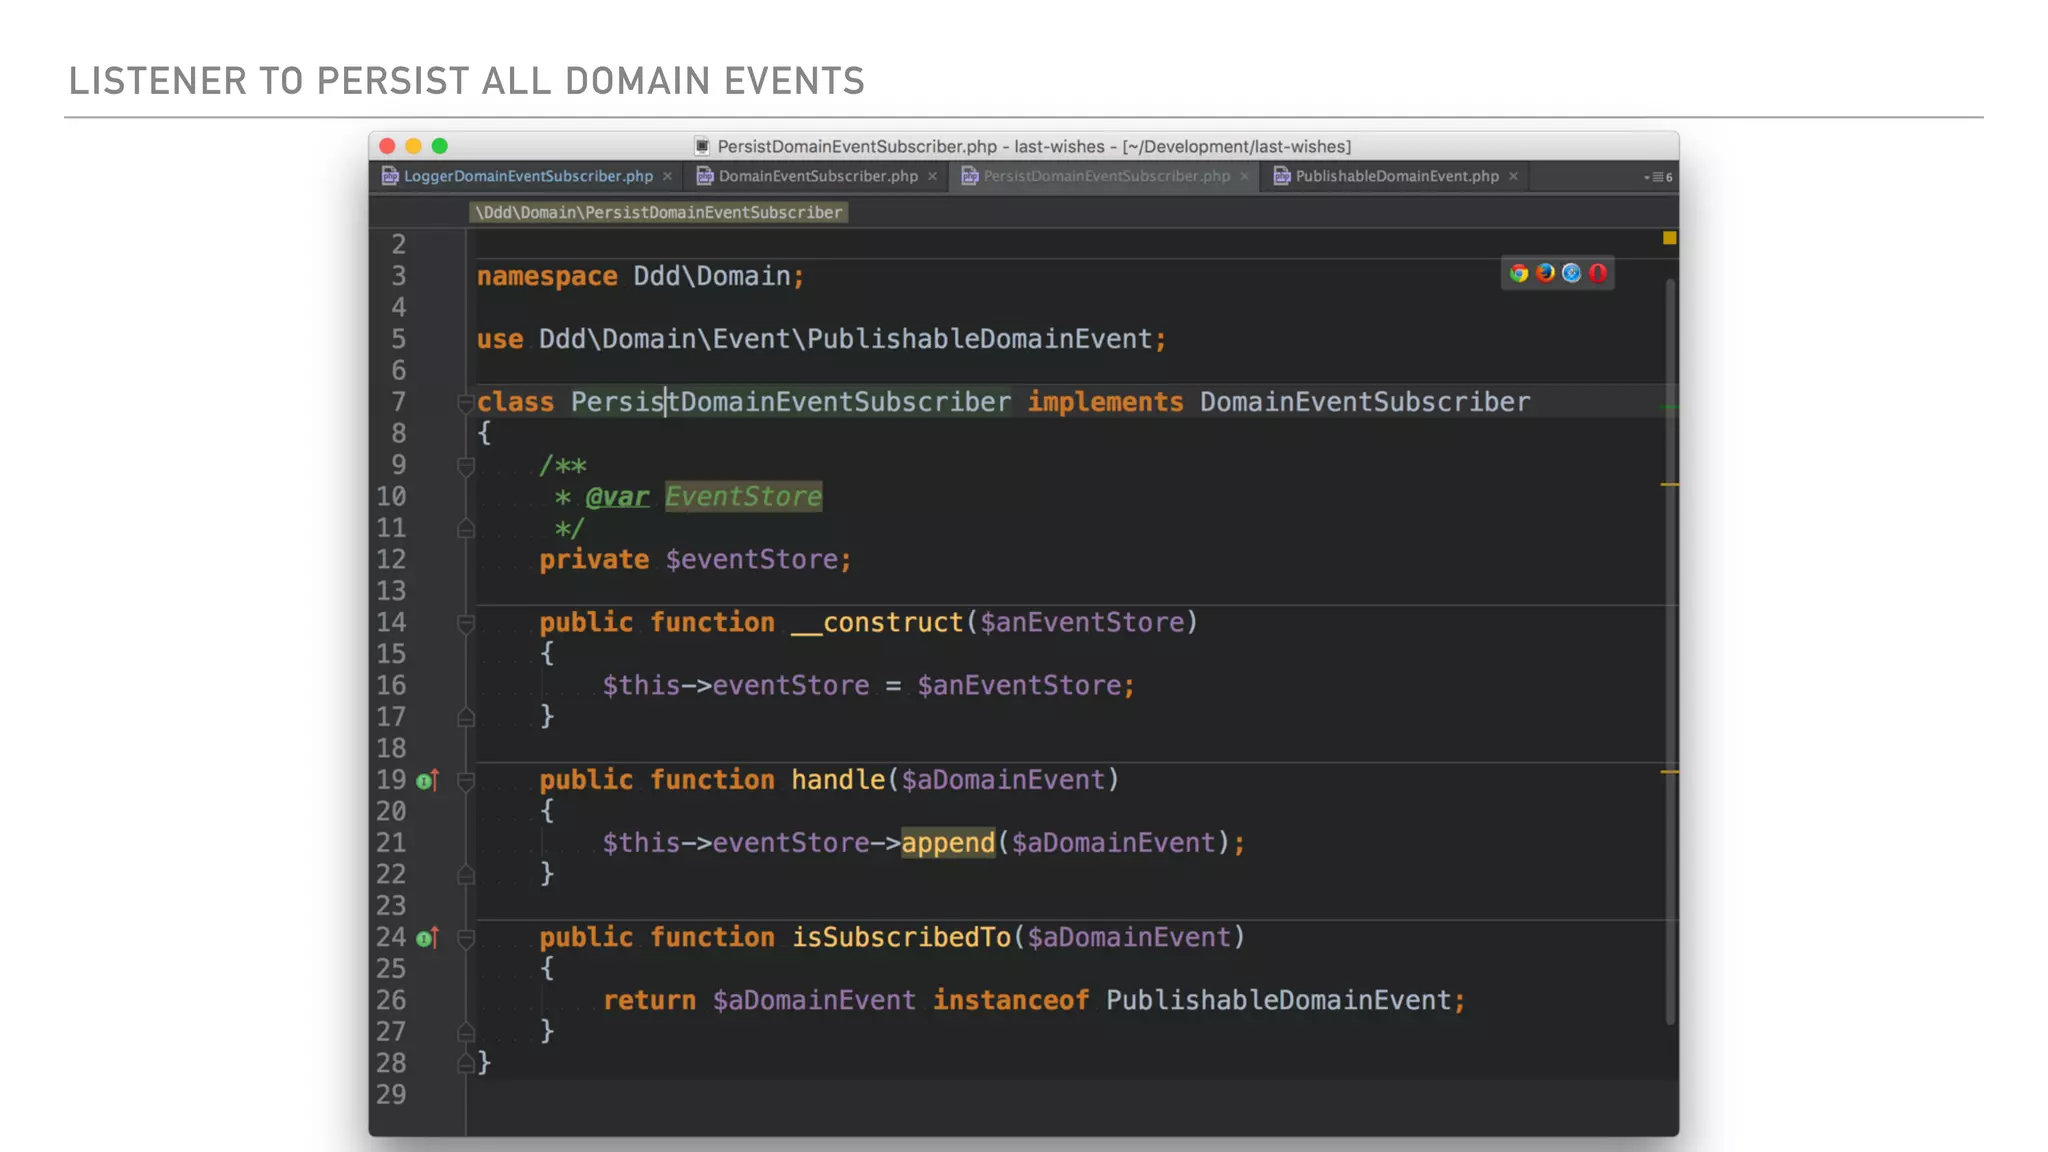Open the PublishableDomainEvent.php tab
This screenshot has width=2048, height=1152.
tap(1397, 176)
